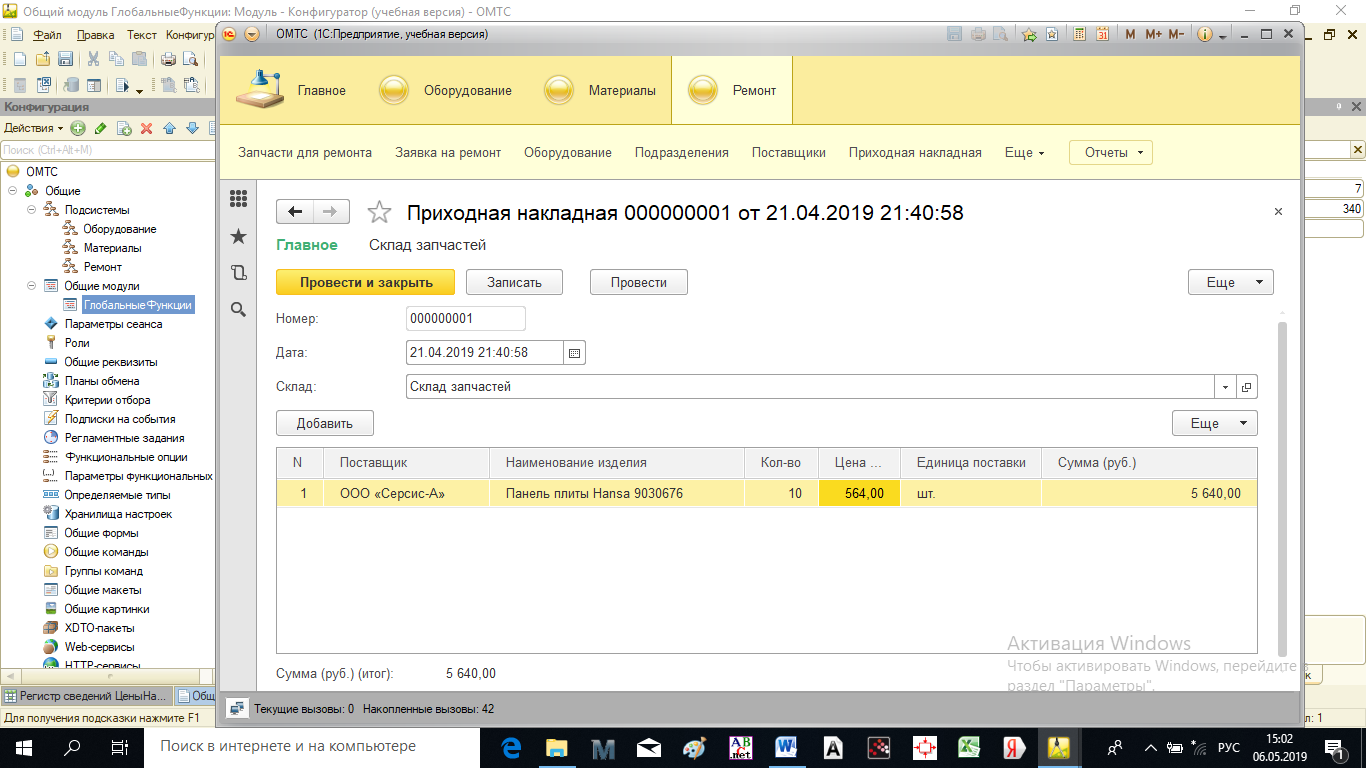
Task: Click the add-to-favorites page icon in the title bar
Action: (1052, 34)
